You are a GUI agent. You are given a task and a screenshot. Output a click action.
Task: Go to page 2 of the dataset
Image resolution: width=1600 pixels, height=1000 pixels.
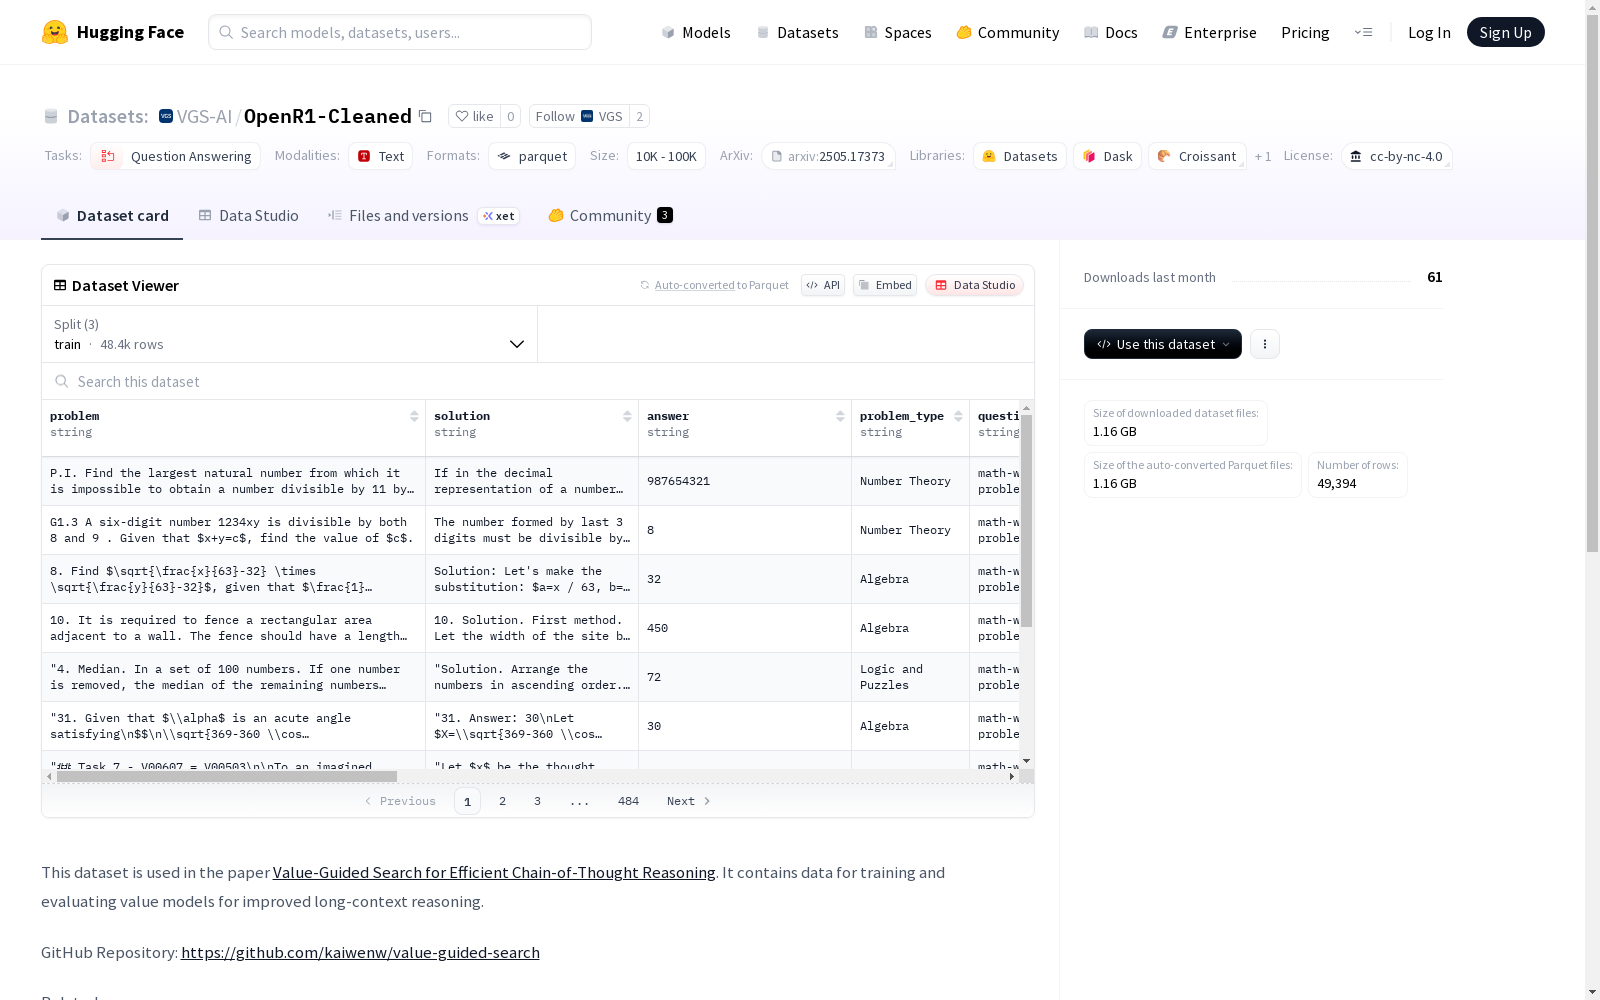[502, 801]
